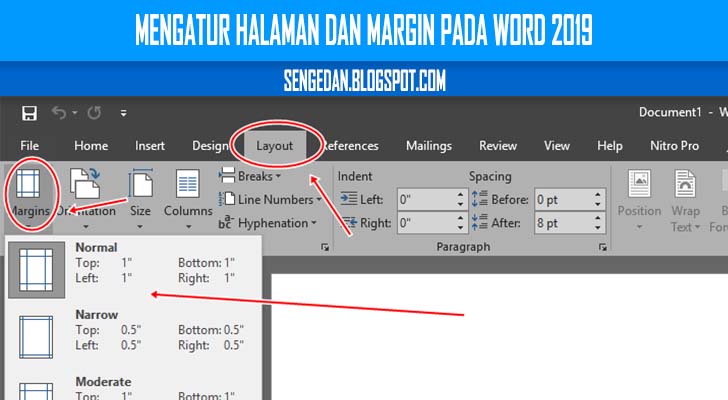Click the Margins button icon

click(x=28, y=184)
